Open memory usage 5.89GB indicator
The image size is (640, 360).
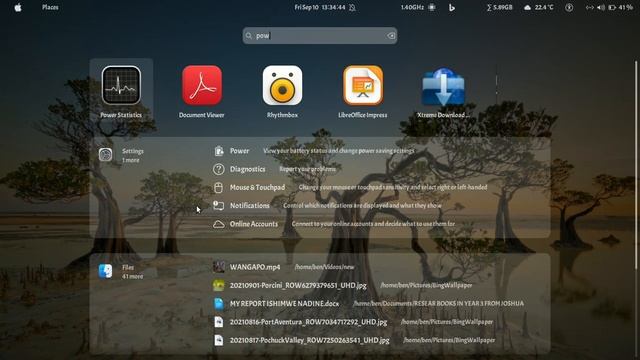coord(499,7)
